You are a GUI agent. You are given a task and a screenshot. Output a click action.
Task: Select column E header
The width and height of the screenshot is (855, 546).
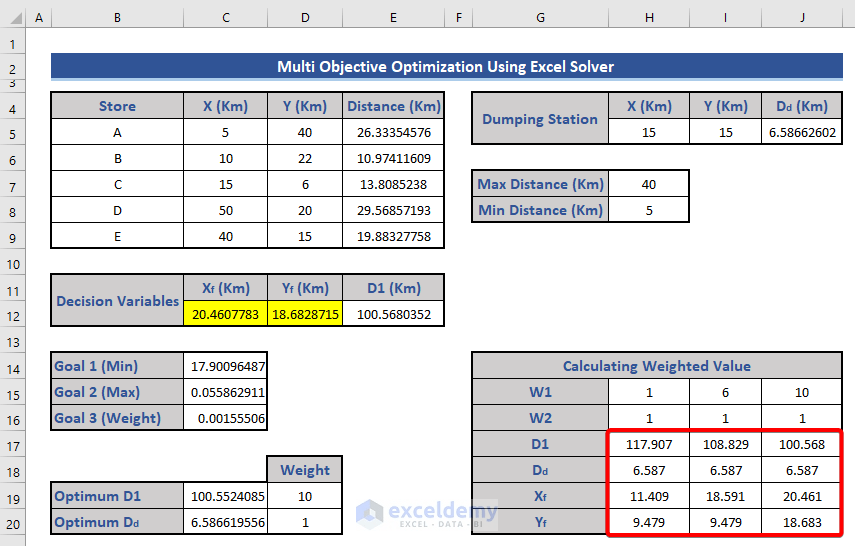tap(393, 17)
